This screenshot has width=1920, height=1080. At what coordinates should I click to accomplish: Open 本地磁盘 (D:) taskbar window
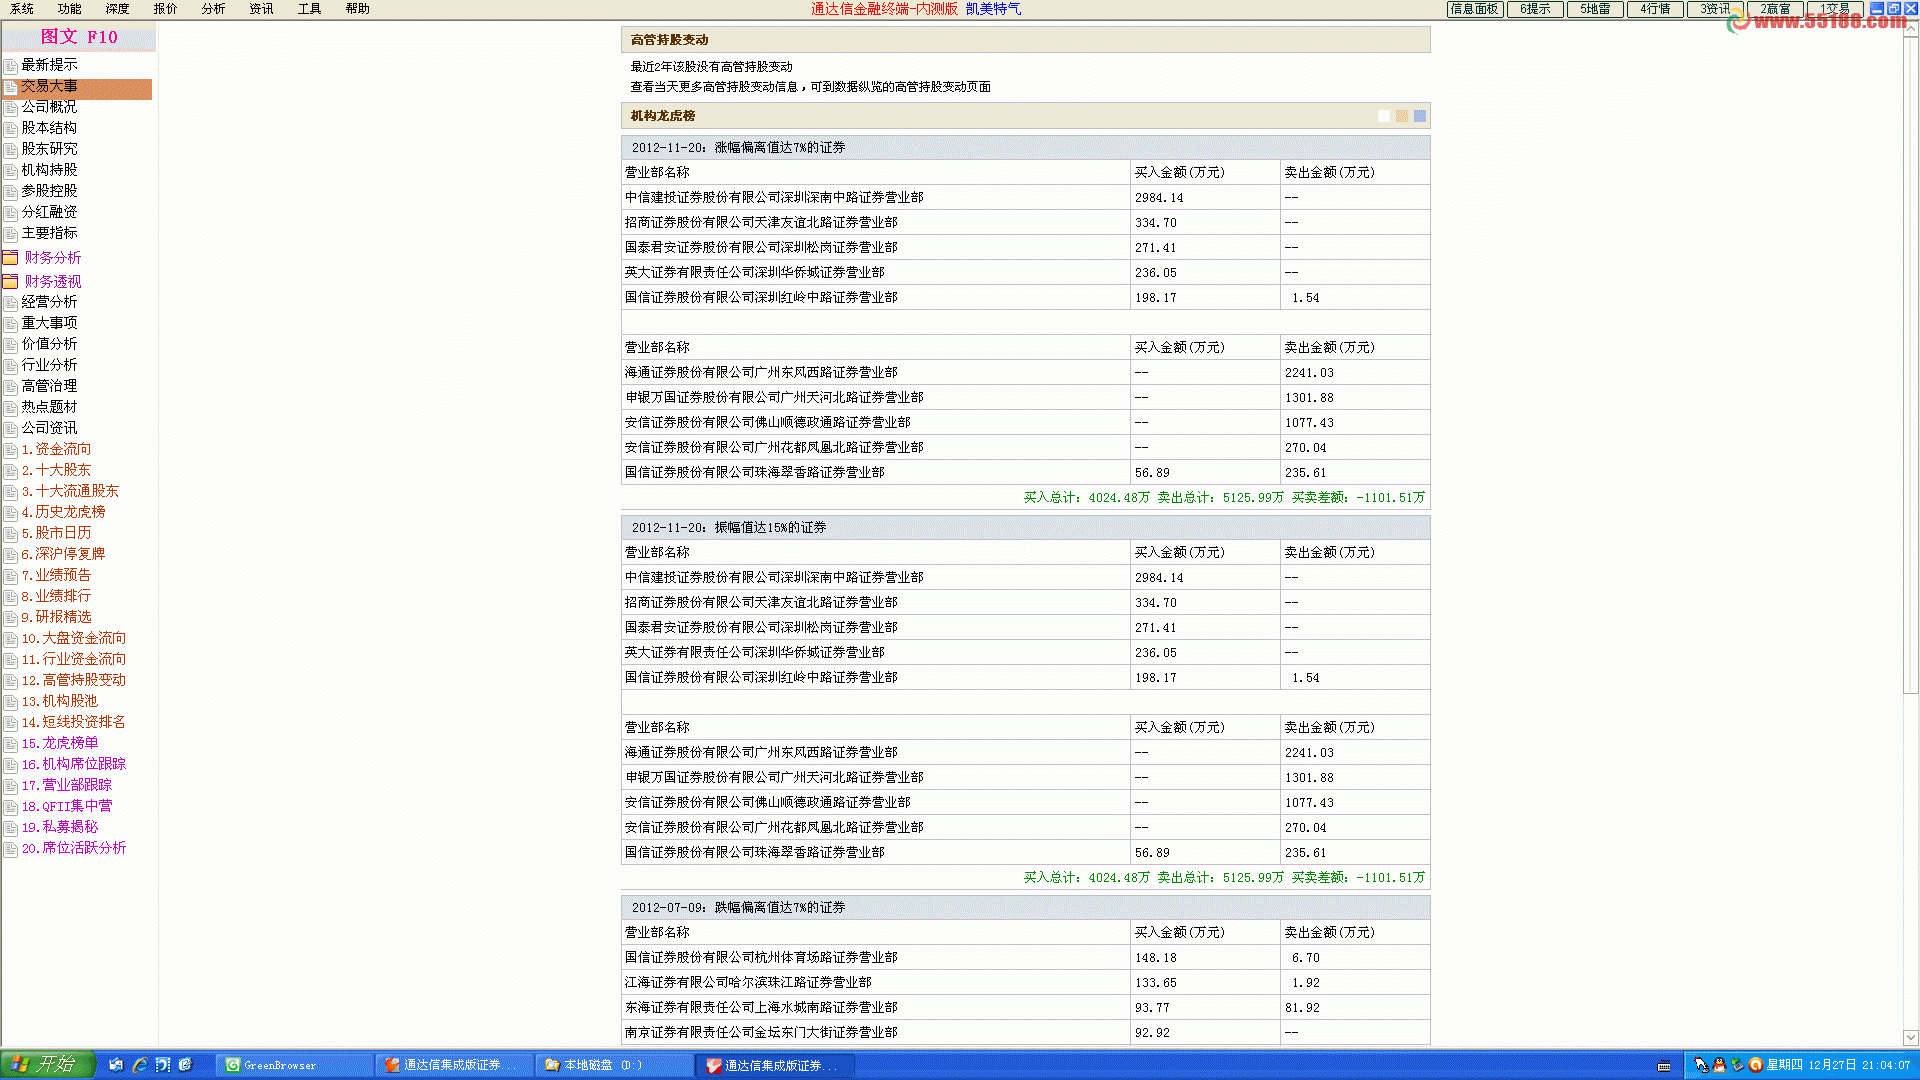(602, 1065)
